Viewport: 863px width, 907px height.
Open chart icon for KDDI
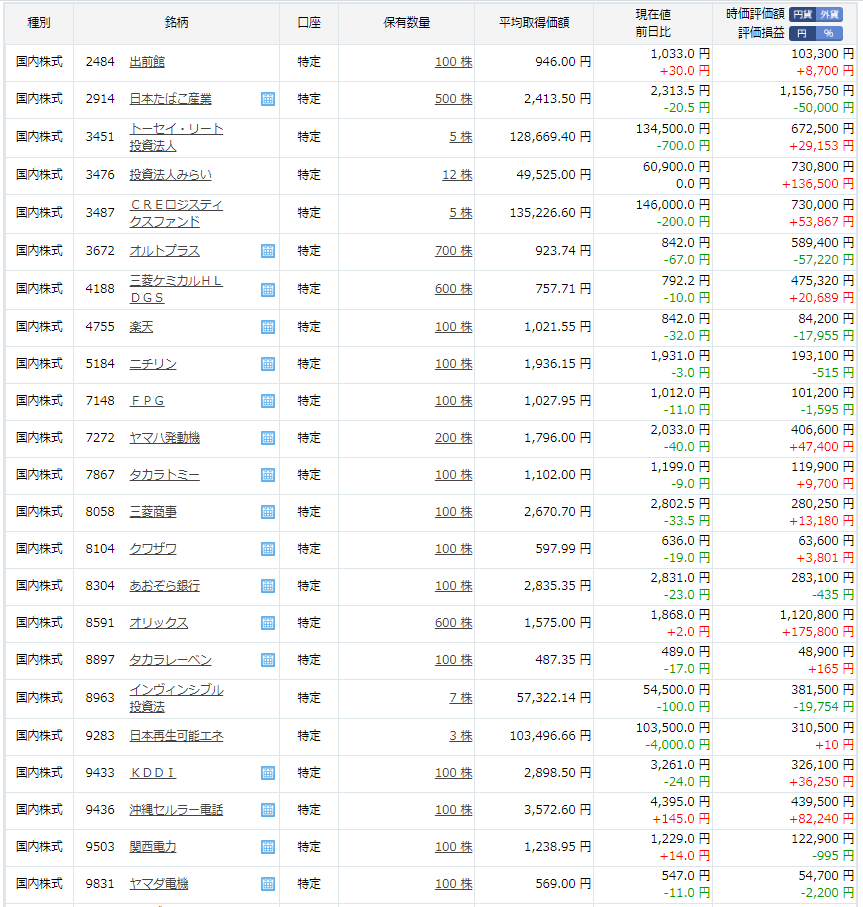pyautogui.click(x=268, y=773)
